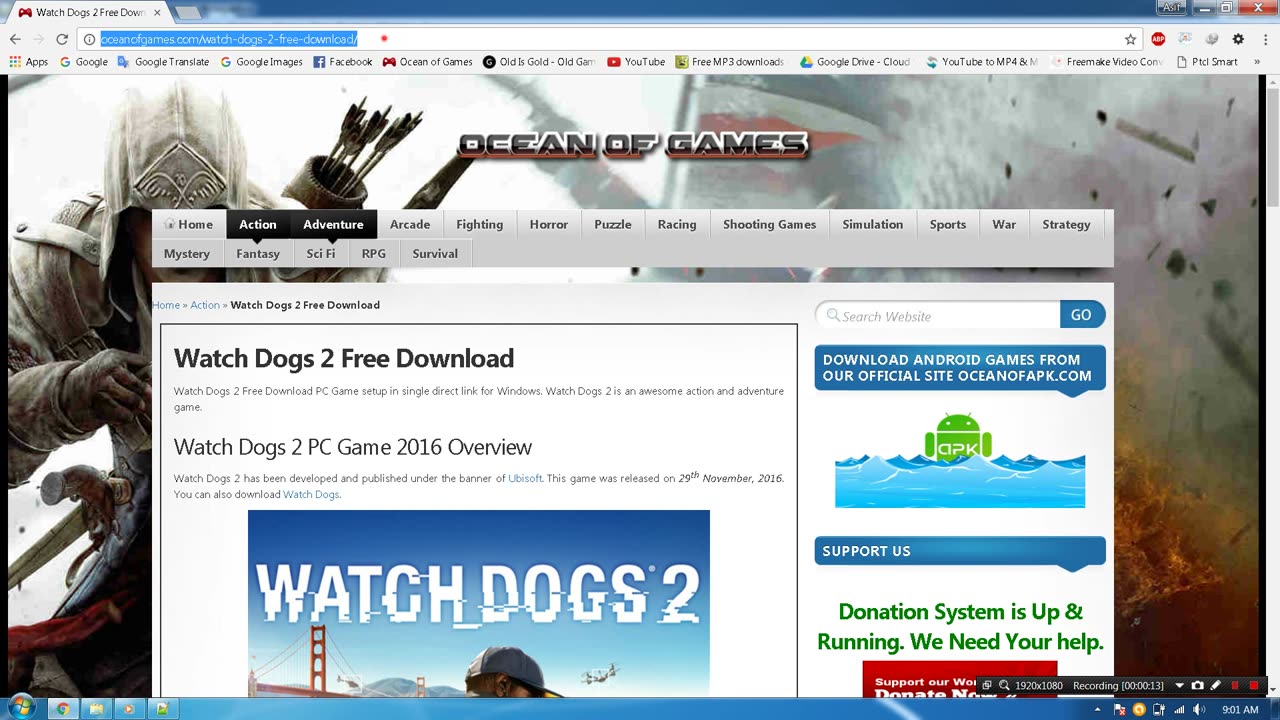Select the Action category
Screen dimensions: 1280x720
coord(258,224)
